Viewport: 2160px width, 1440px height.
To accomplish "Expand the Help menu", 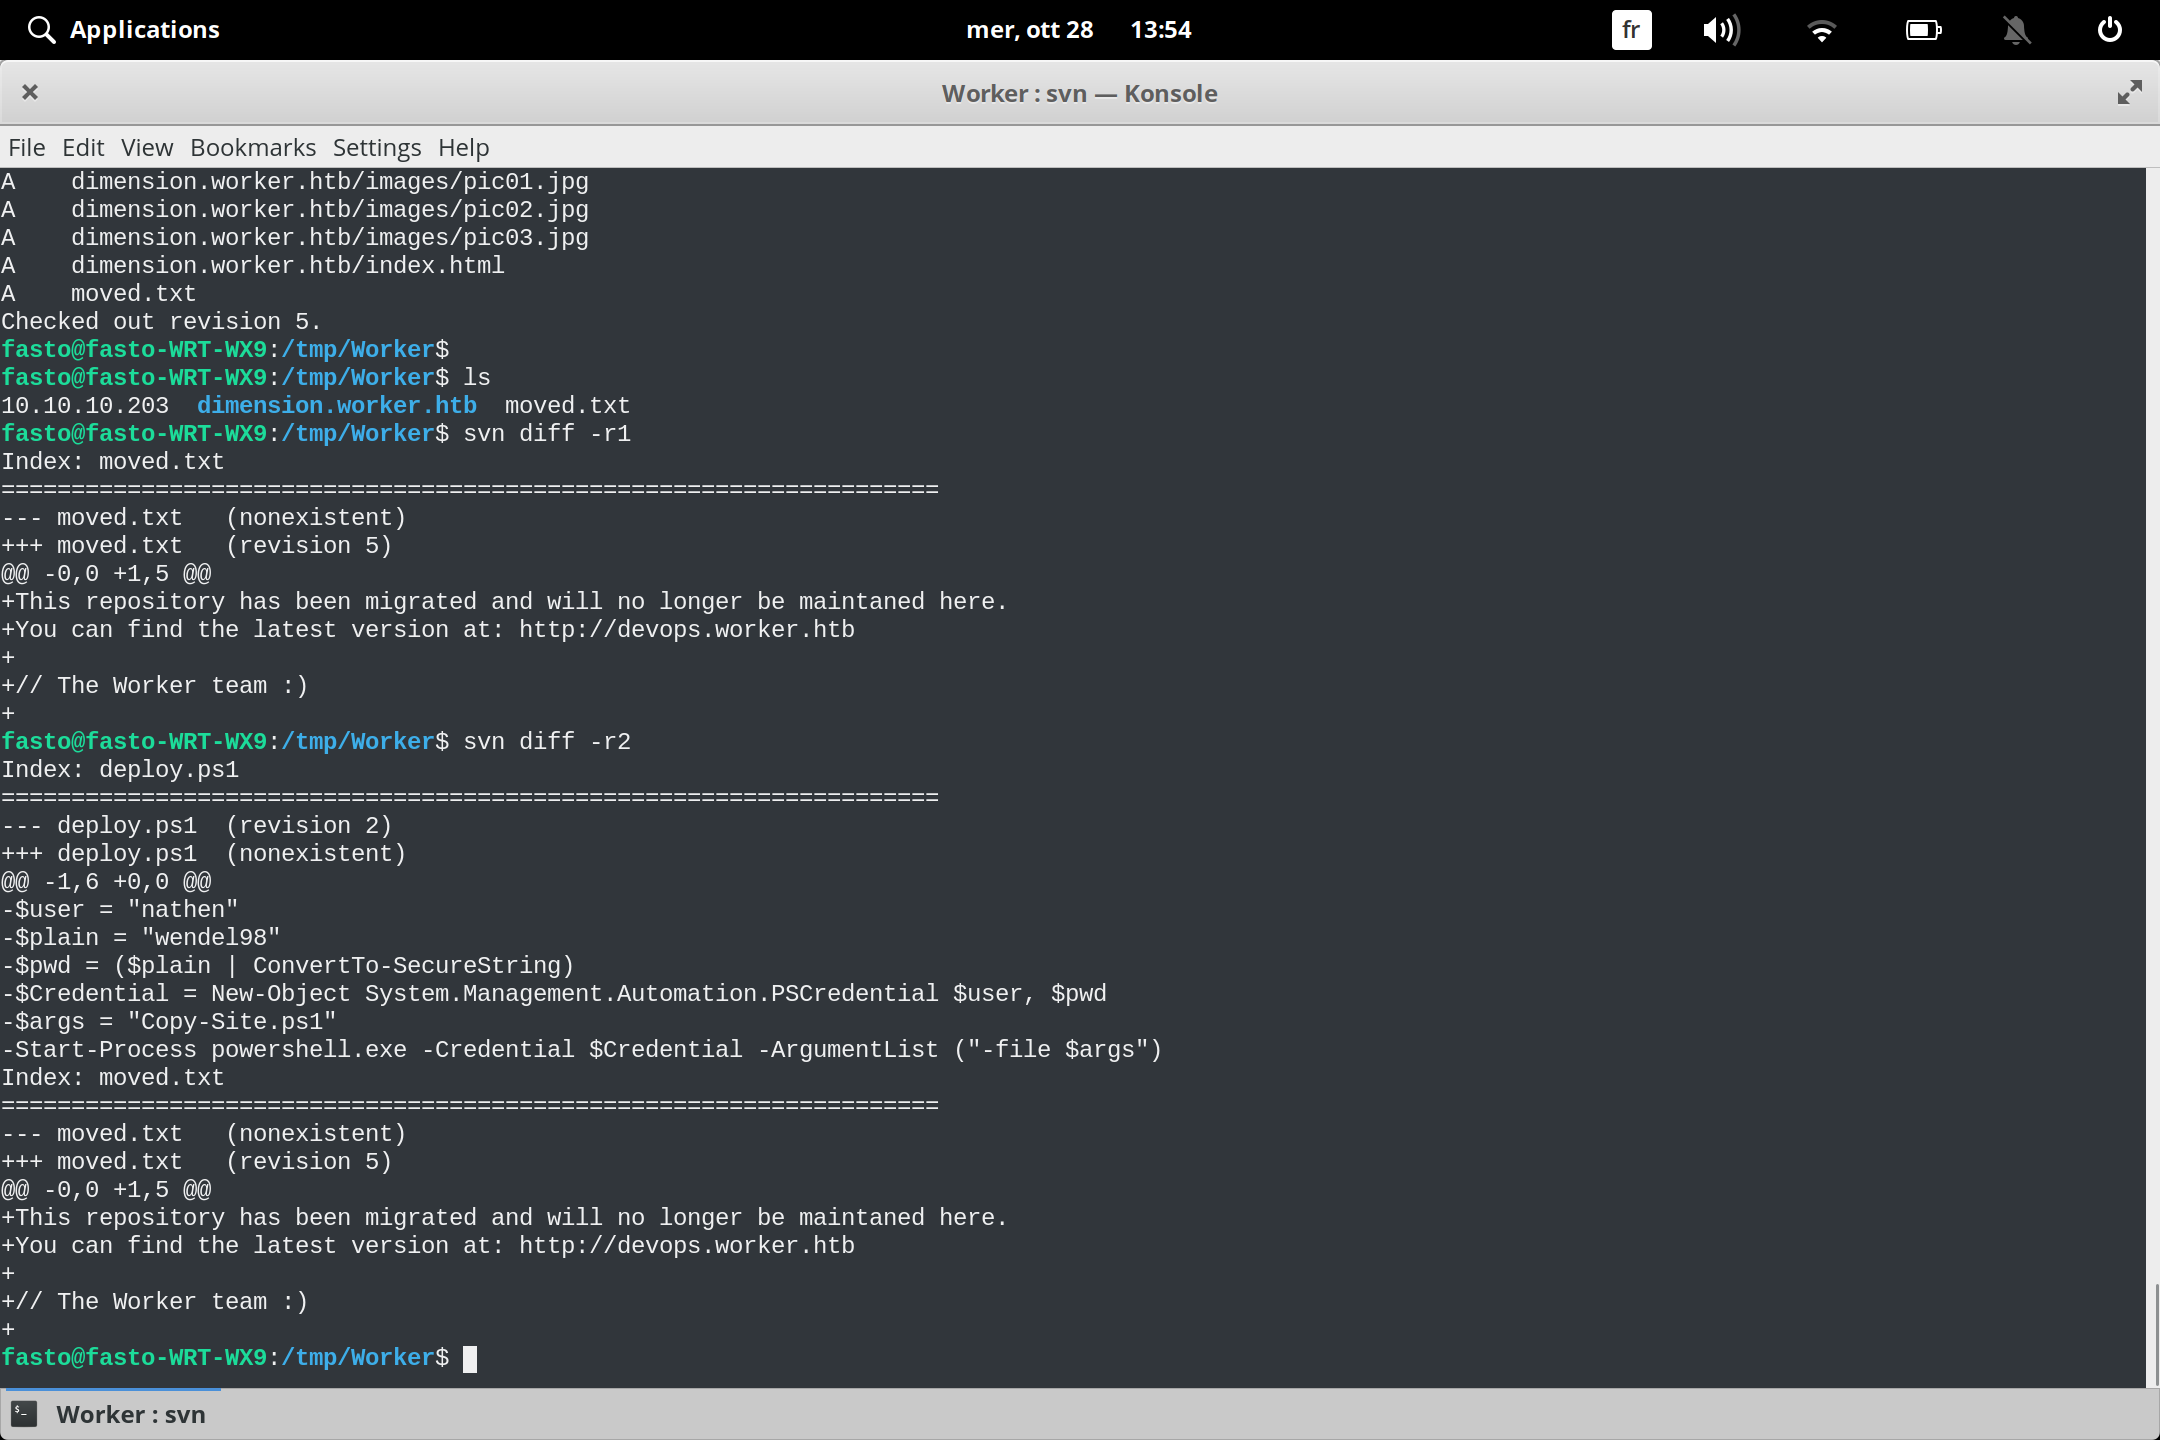I will (463, 147).
